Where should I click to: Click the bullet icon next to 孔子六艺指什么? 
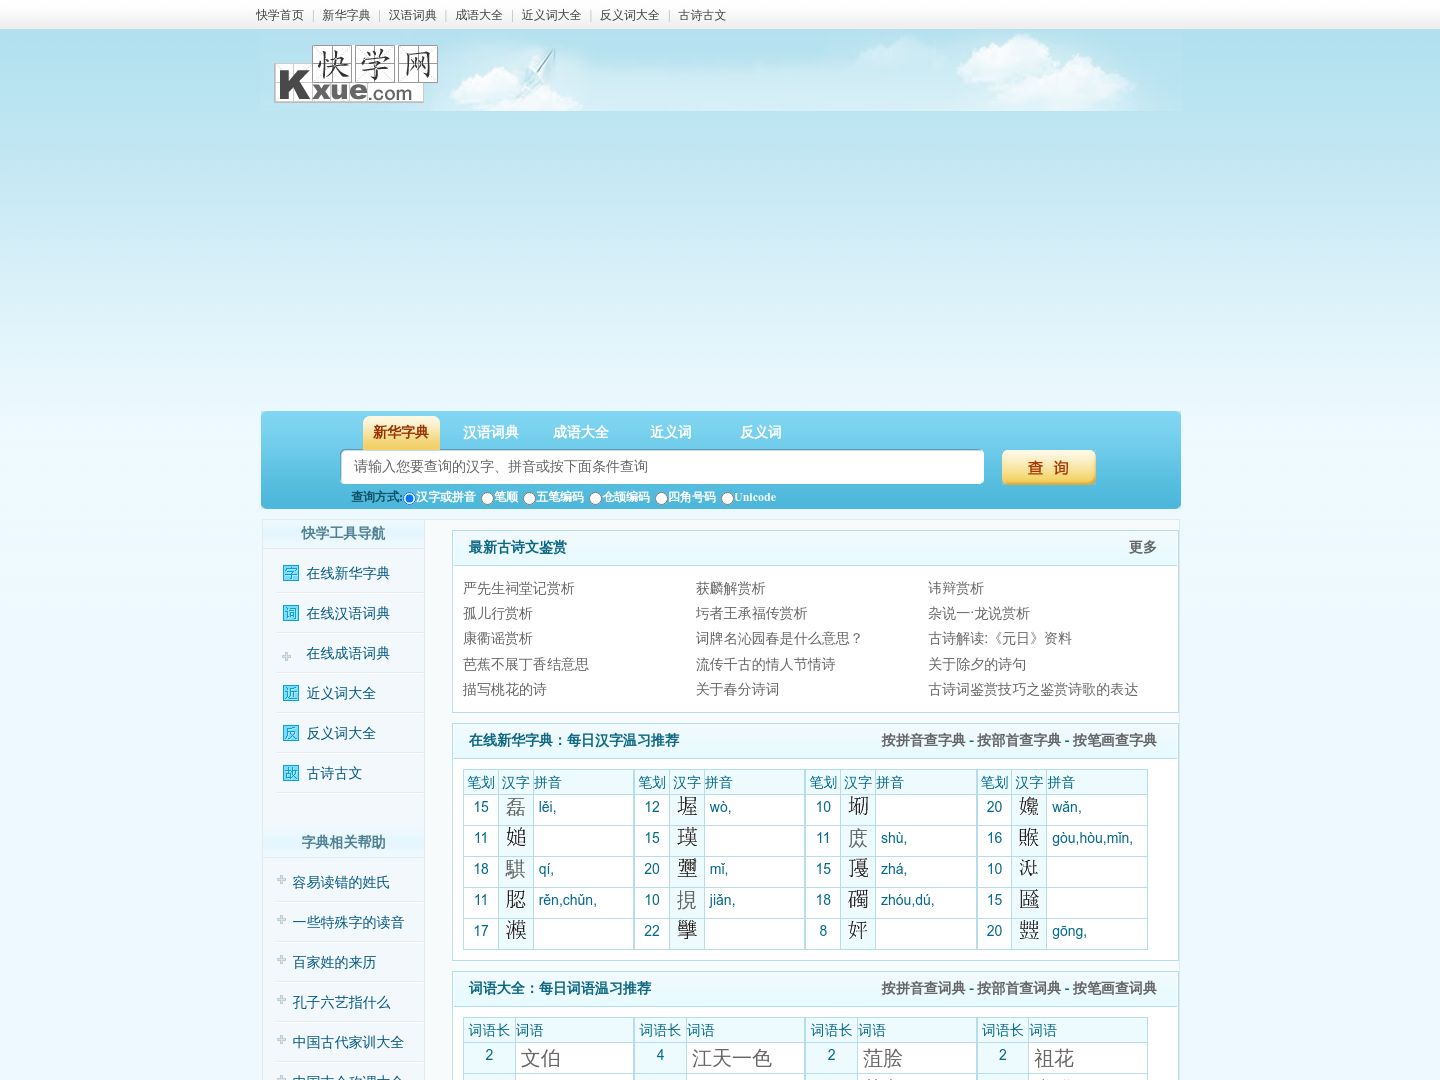281,1000
